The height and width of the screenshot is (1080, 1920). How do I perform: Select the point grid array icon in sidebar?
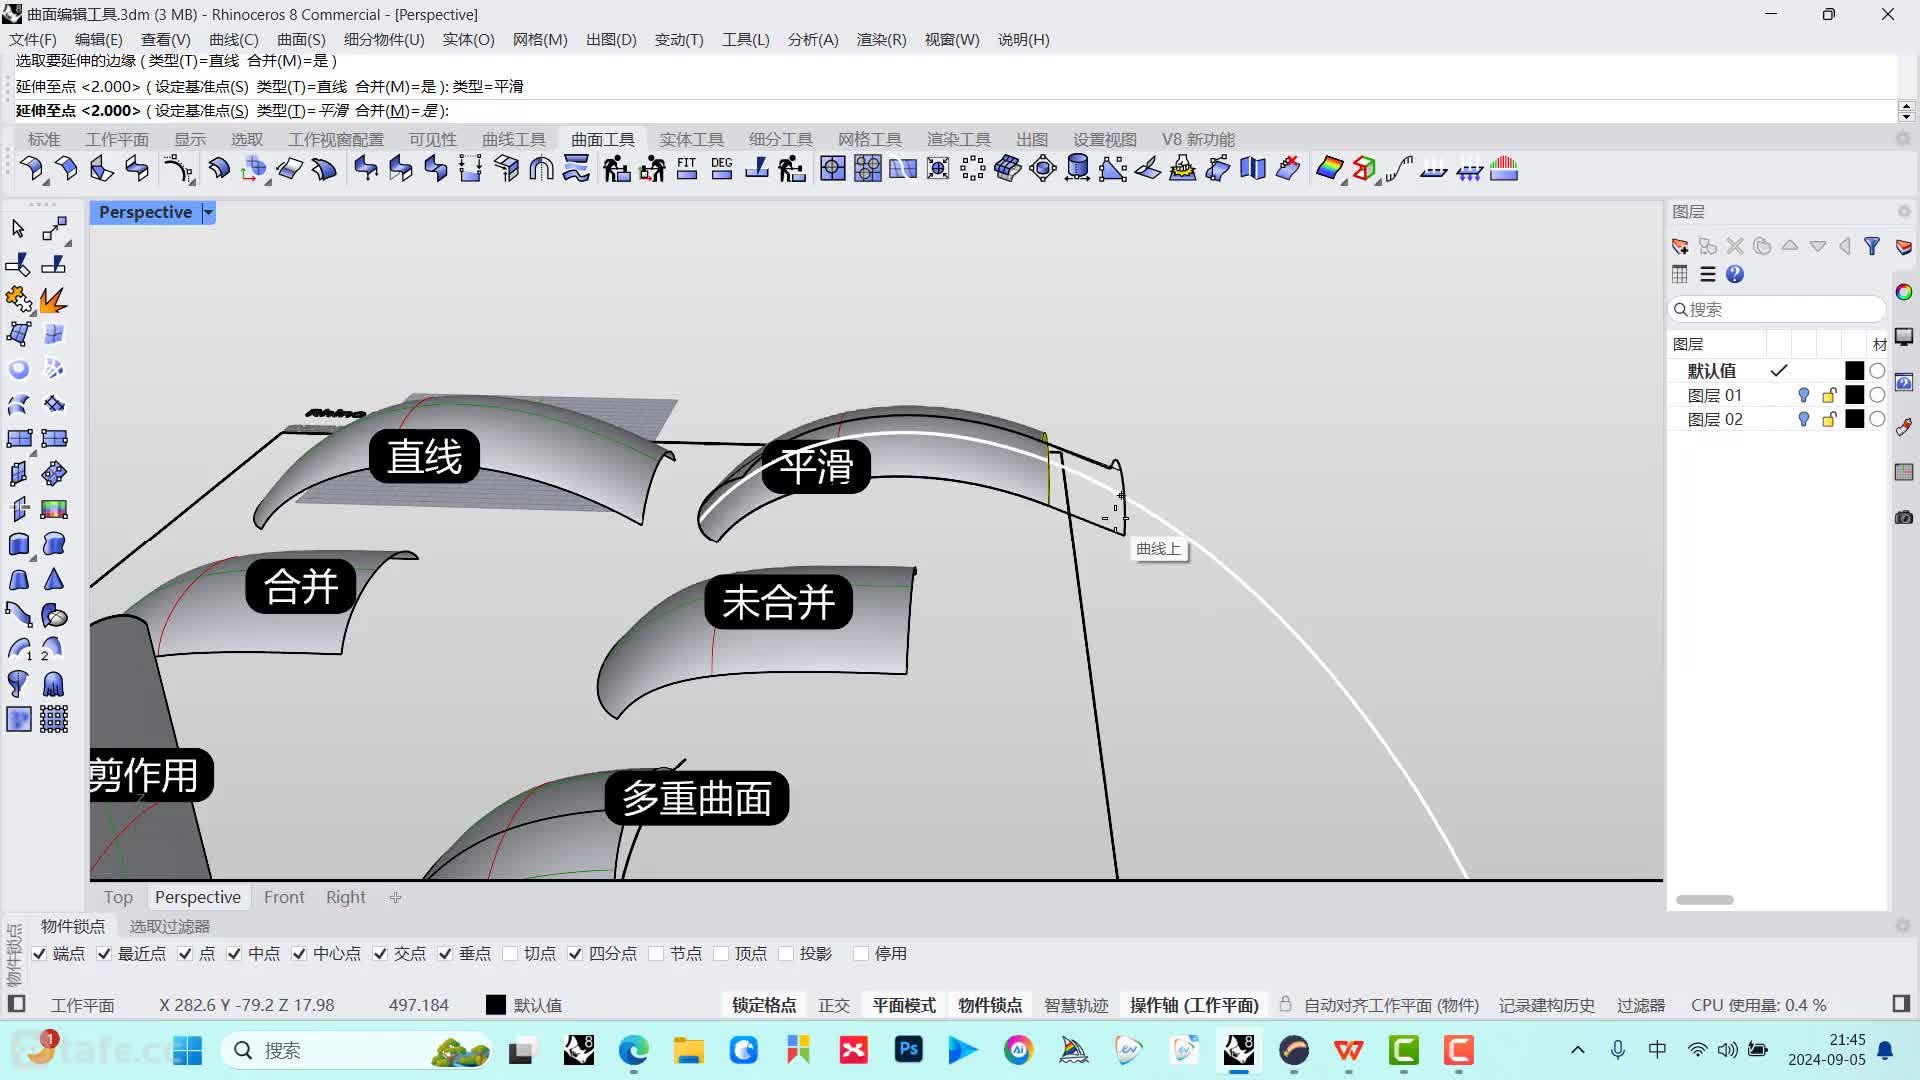click(54, 719)
